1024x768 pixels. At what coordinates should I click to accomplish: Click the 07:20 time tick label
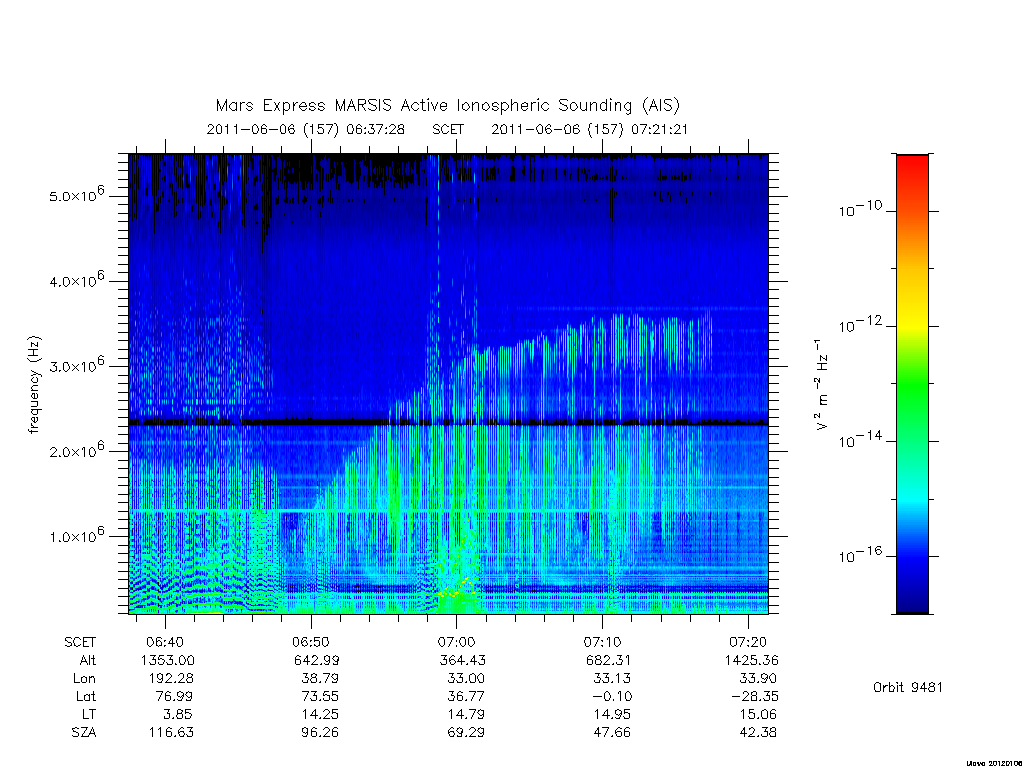tap(748, 642)
